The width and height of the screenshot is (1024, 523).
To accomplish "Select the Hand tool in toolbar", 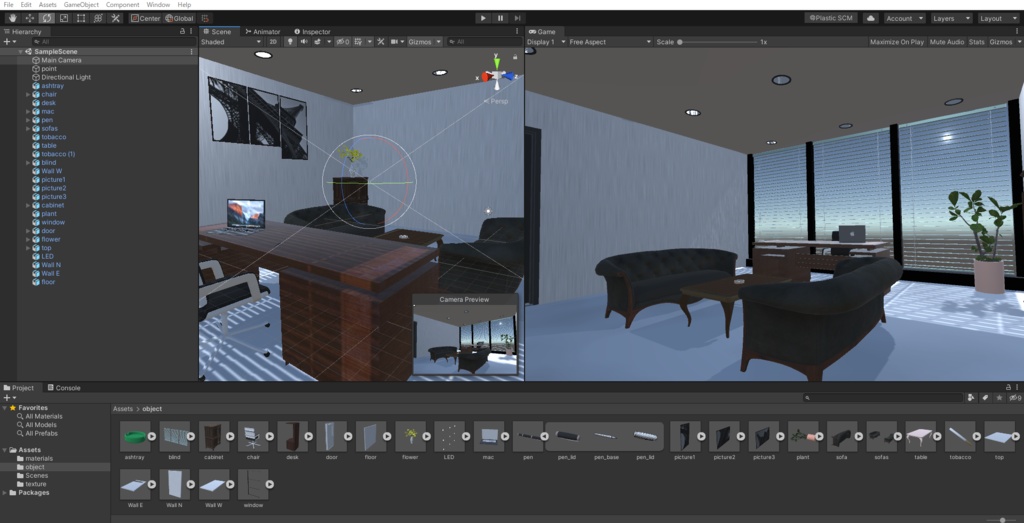I will (12, 18).
